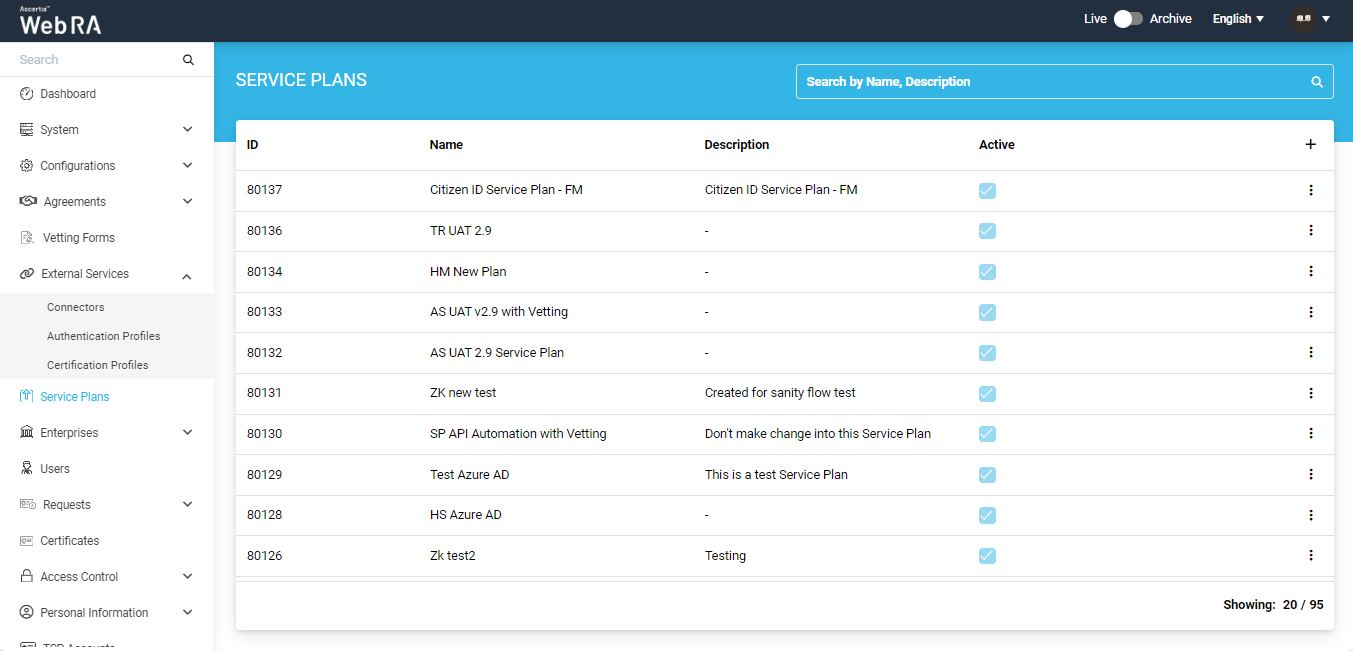Toggle the Live / Archive switch
The image size is (1353, 651).
pos(1128,19)
